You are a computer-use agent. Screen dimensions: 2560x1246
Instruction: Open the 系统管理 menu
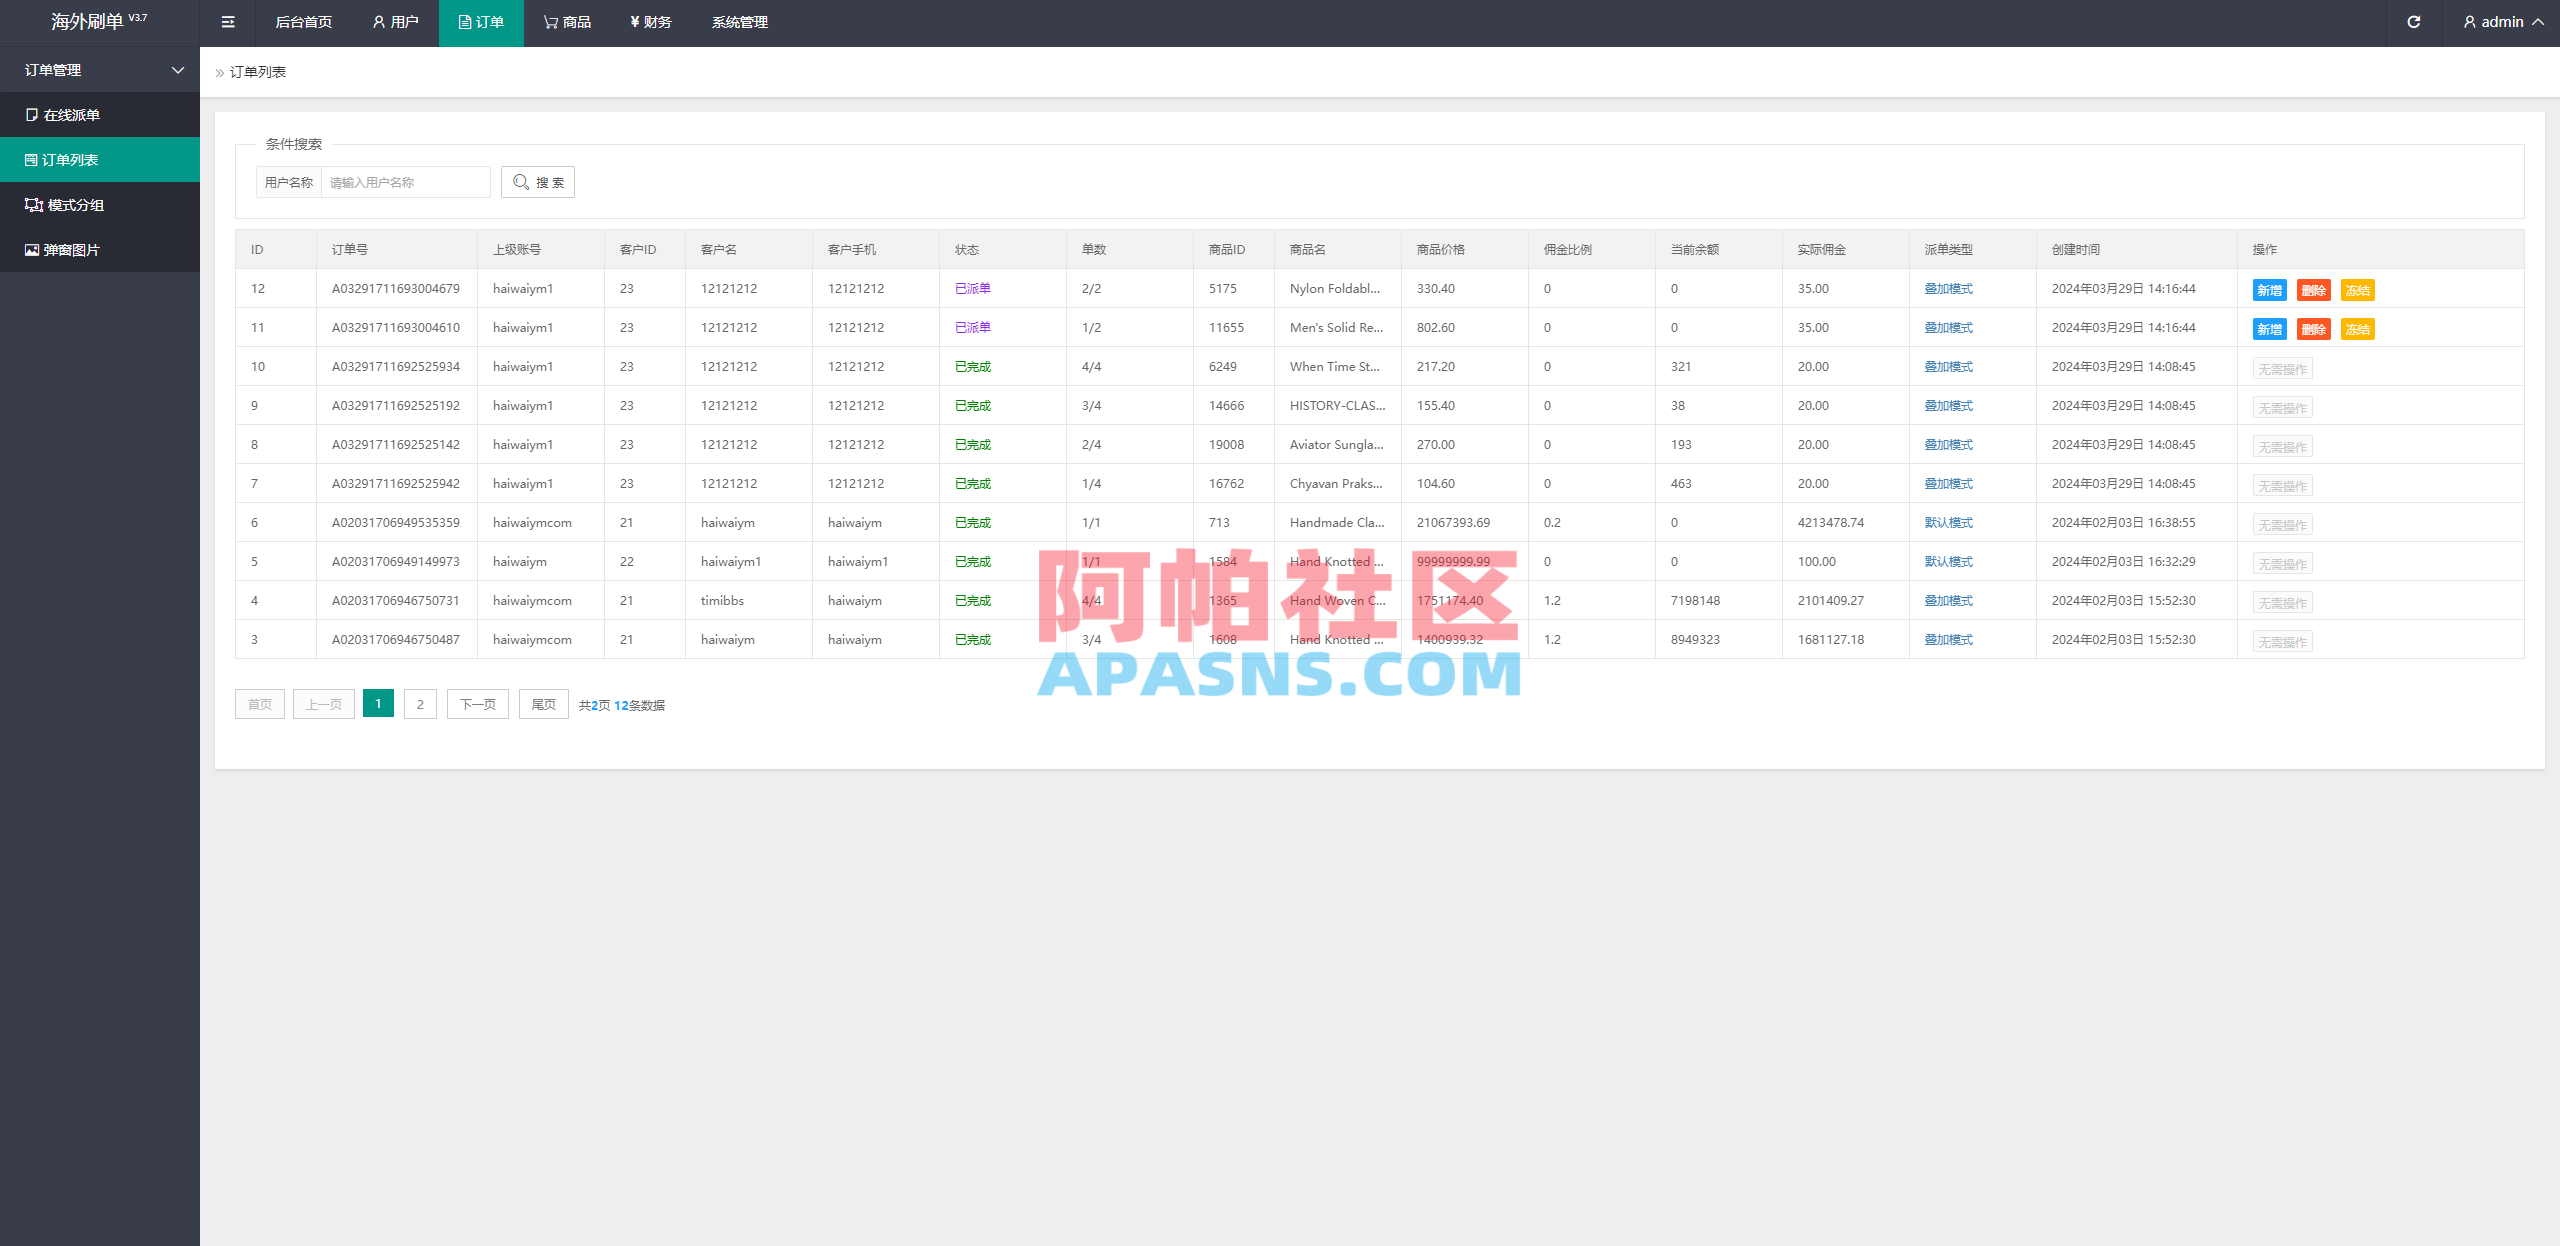[740, 21]
